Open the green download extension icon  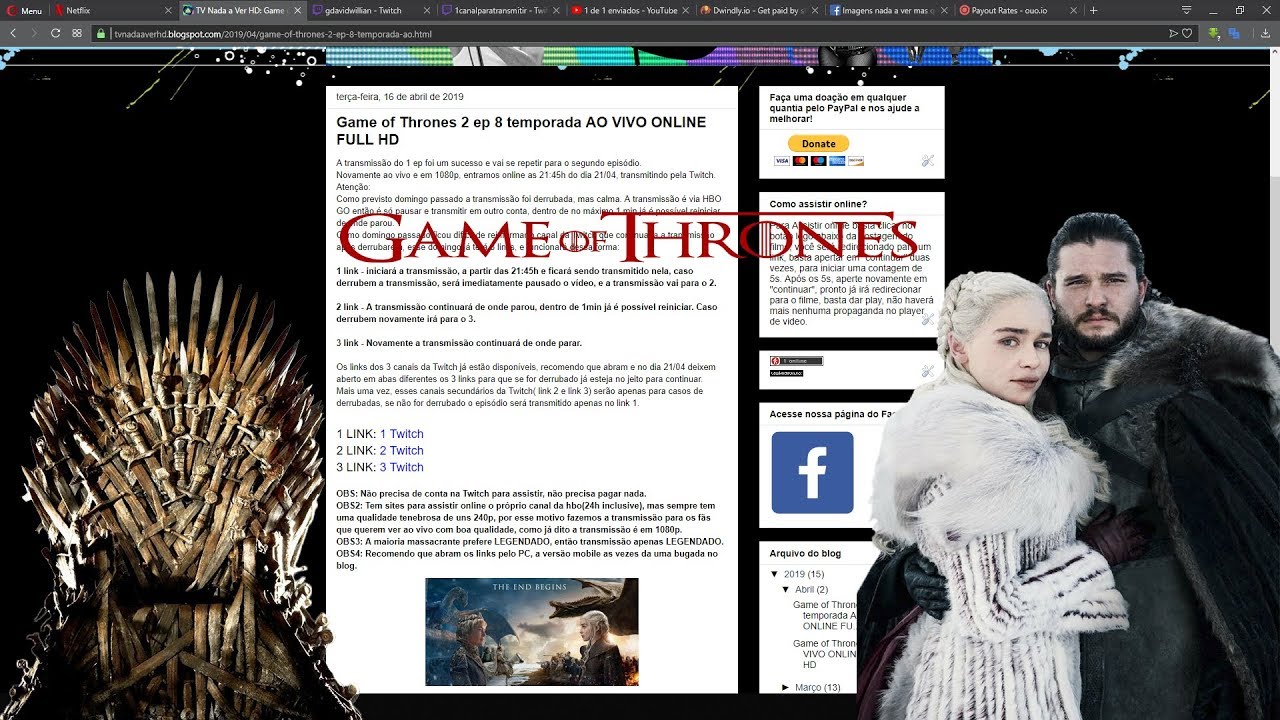tap(1214, 33)
